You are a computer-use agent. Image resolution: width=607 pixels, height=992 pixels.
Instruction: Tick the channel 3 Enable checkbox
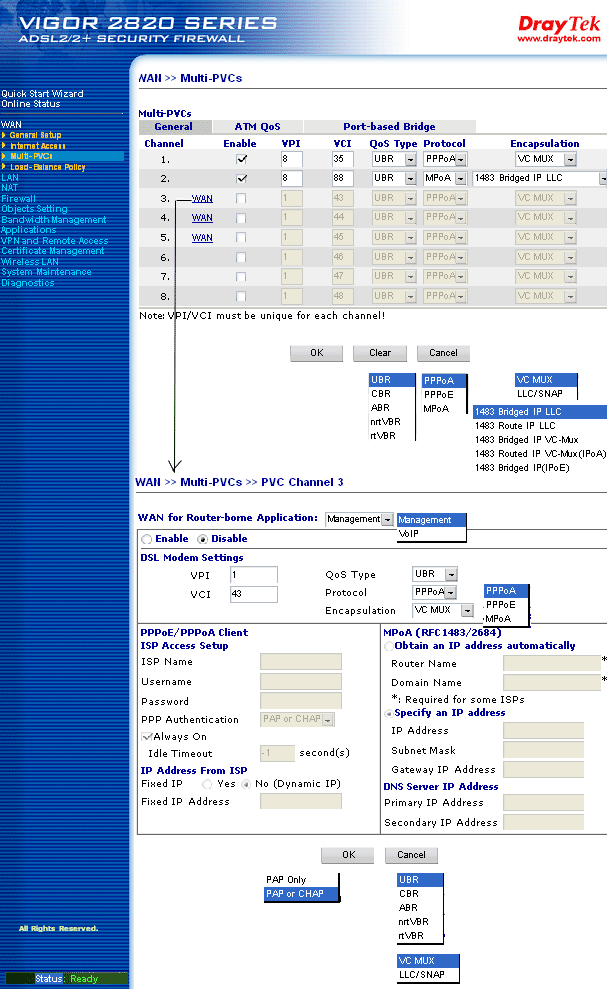(241, 198)
